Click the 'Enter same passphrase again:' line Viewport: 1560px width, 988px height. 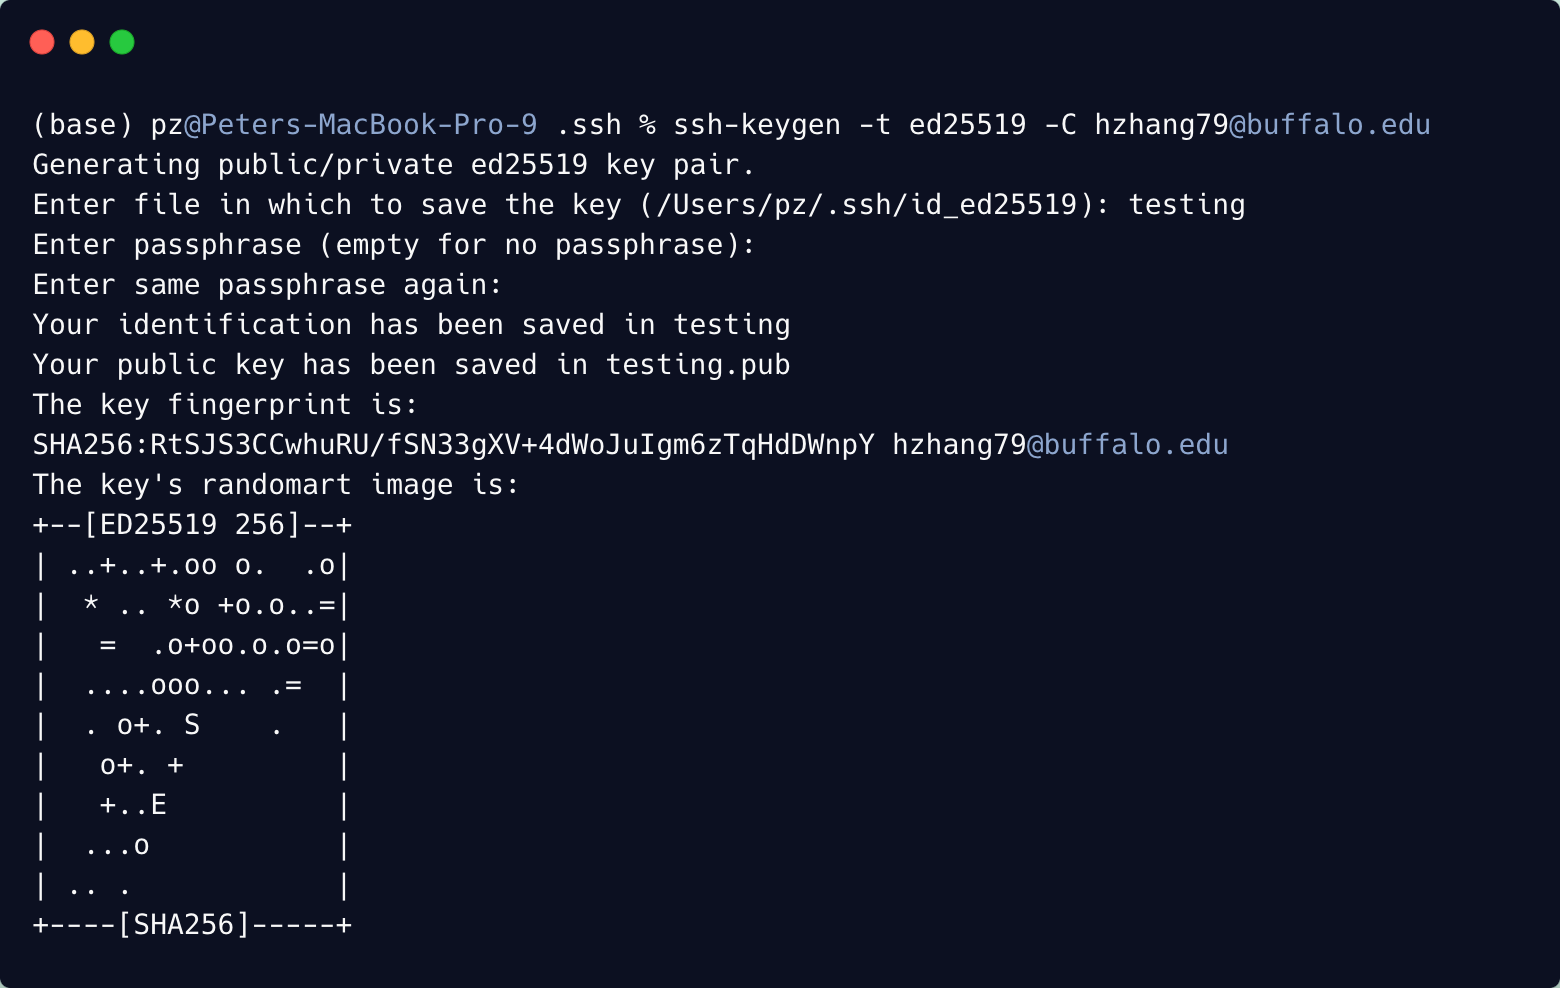268,285
